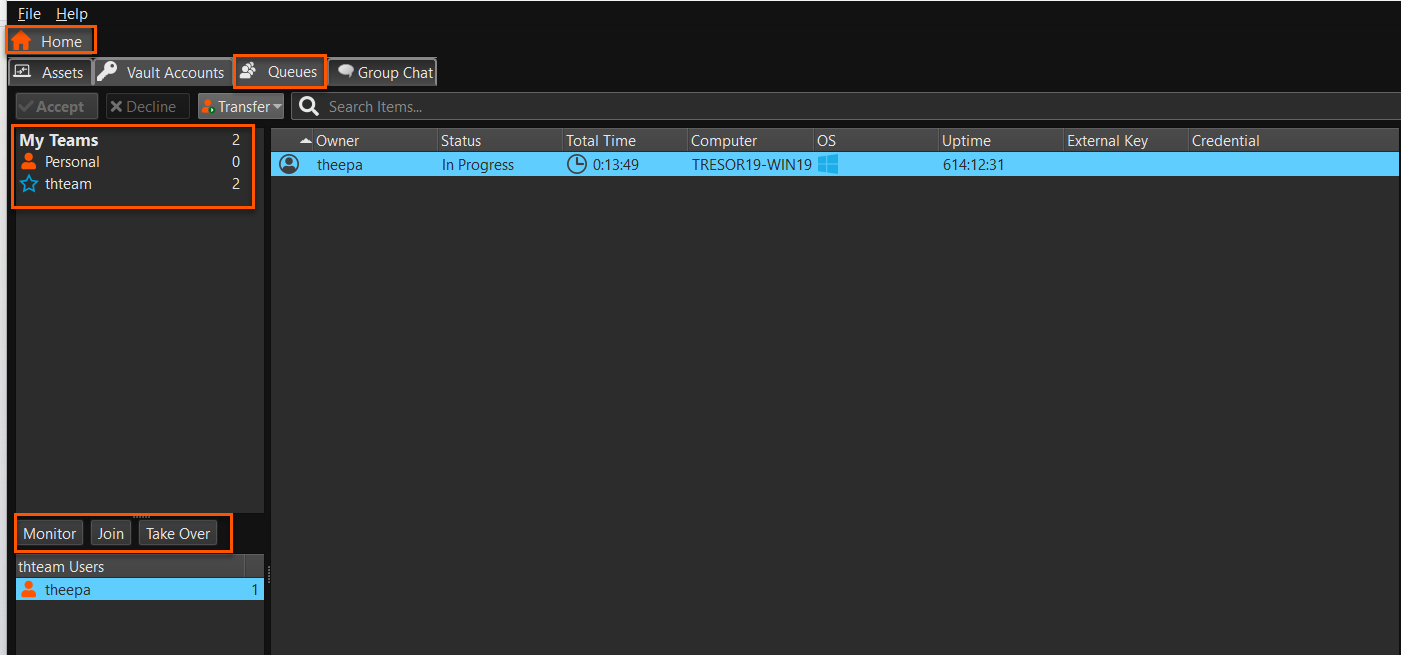Open the File menu

click(27, 13)
